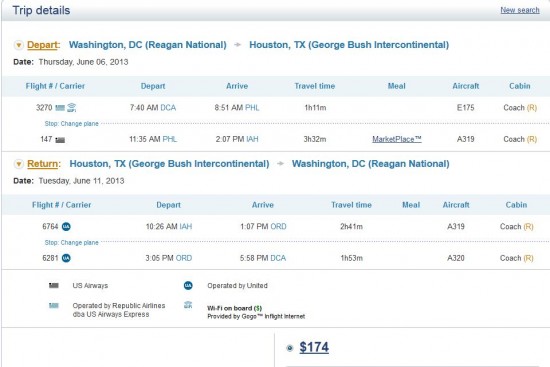Image resolution: width=550 pixels, height=367 pixels.
Task: Click the ORD arrival airport code
Action: tap(279, 227)
